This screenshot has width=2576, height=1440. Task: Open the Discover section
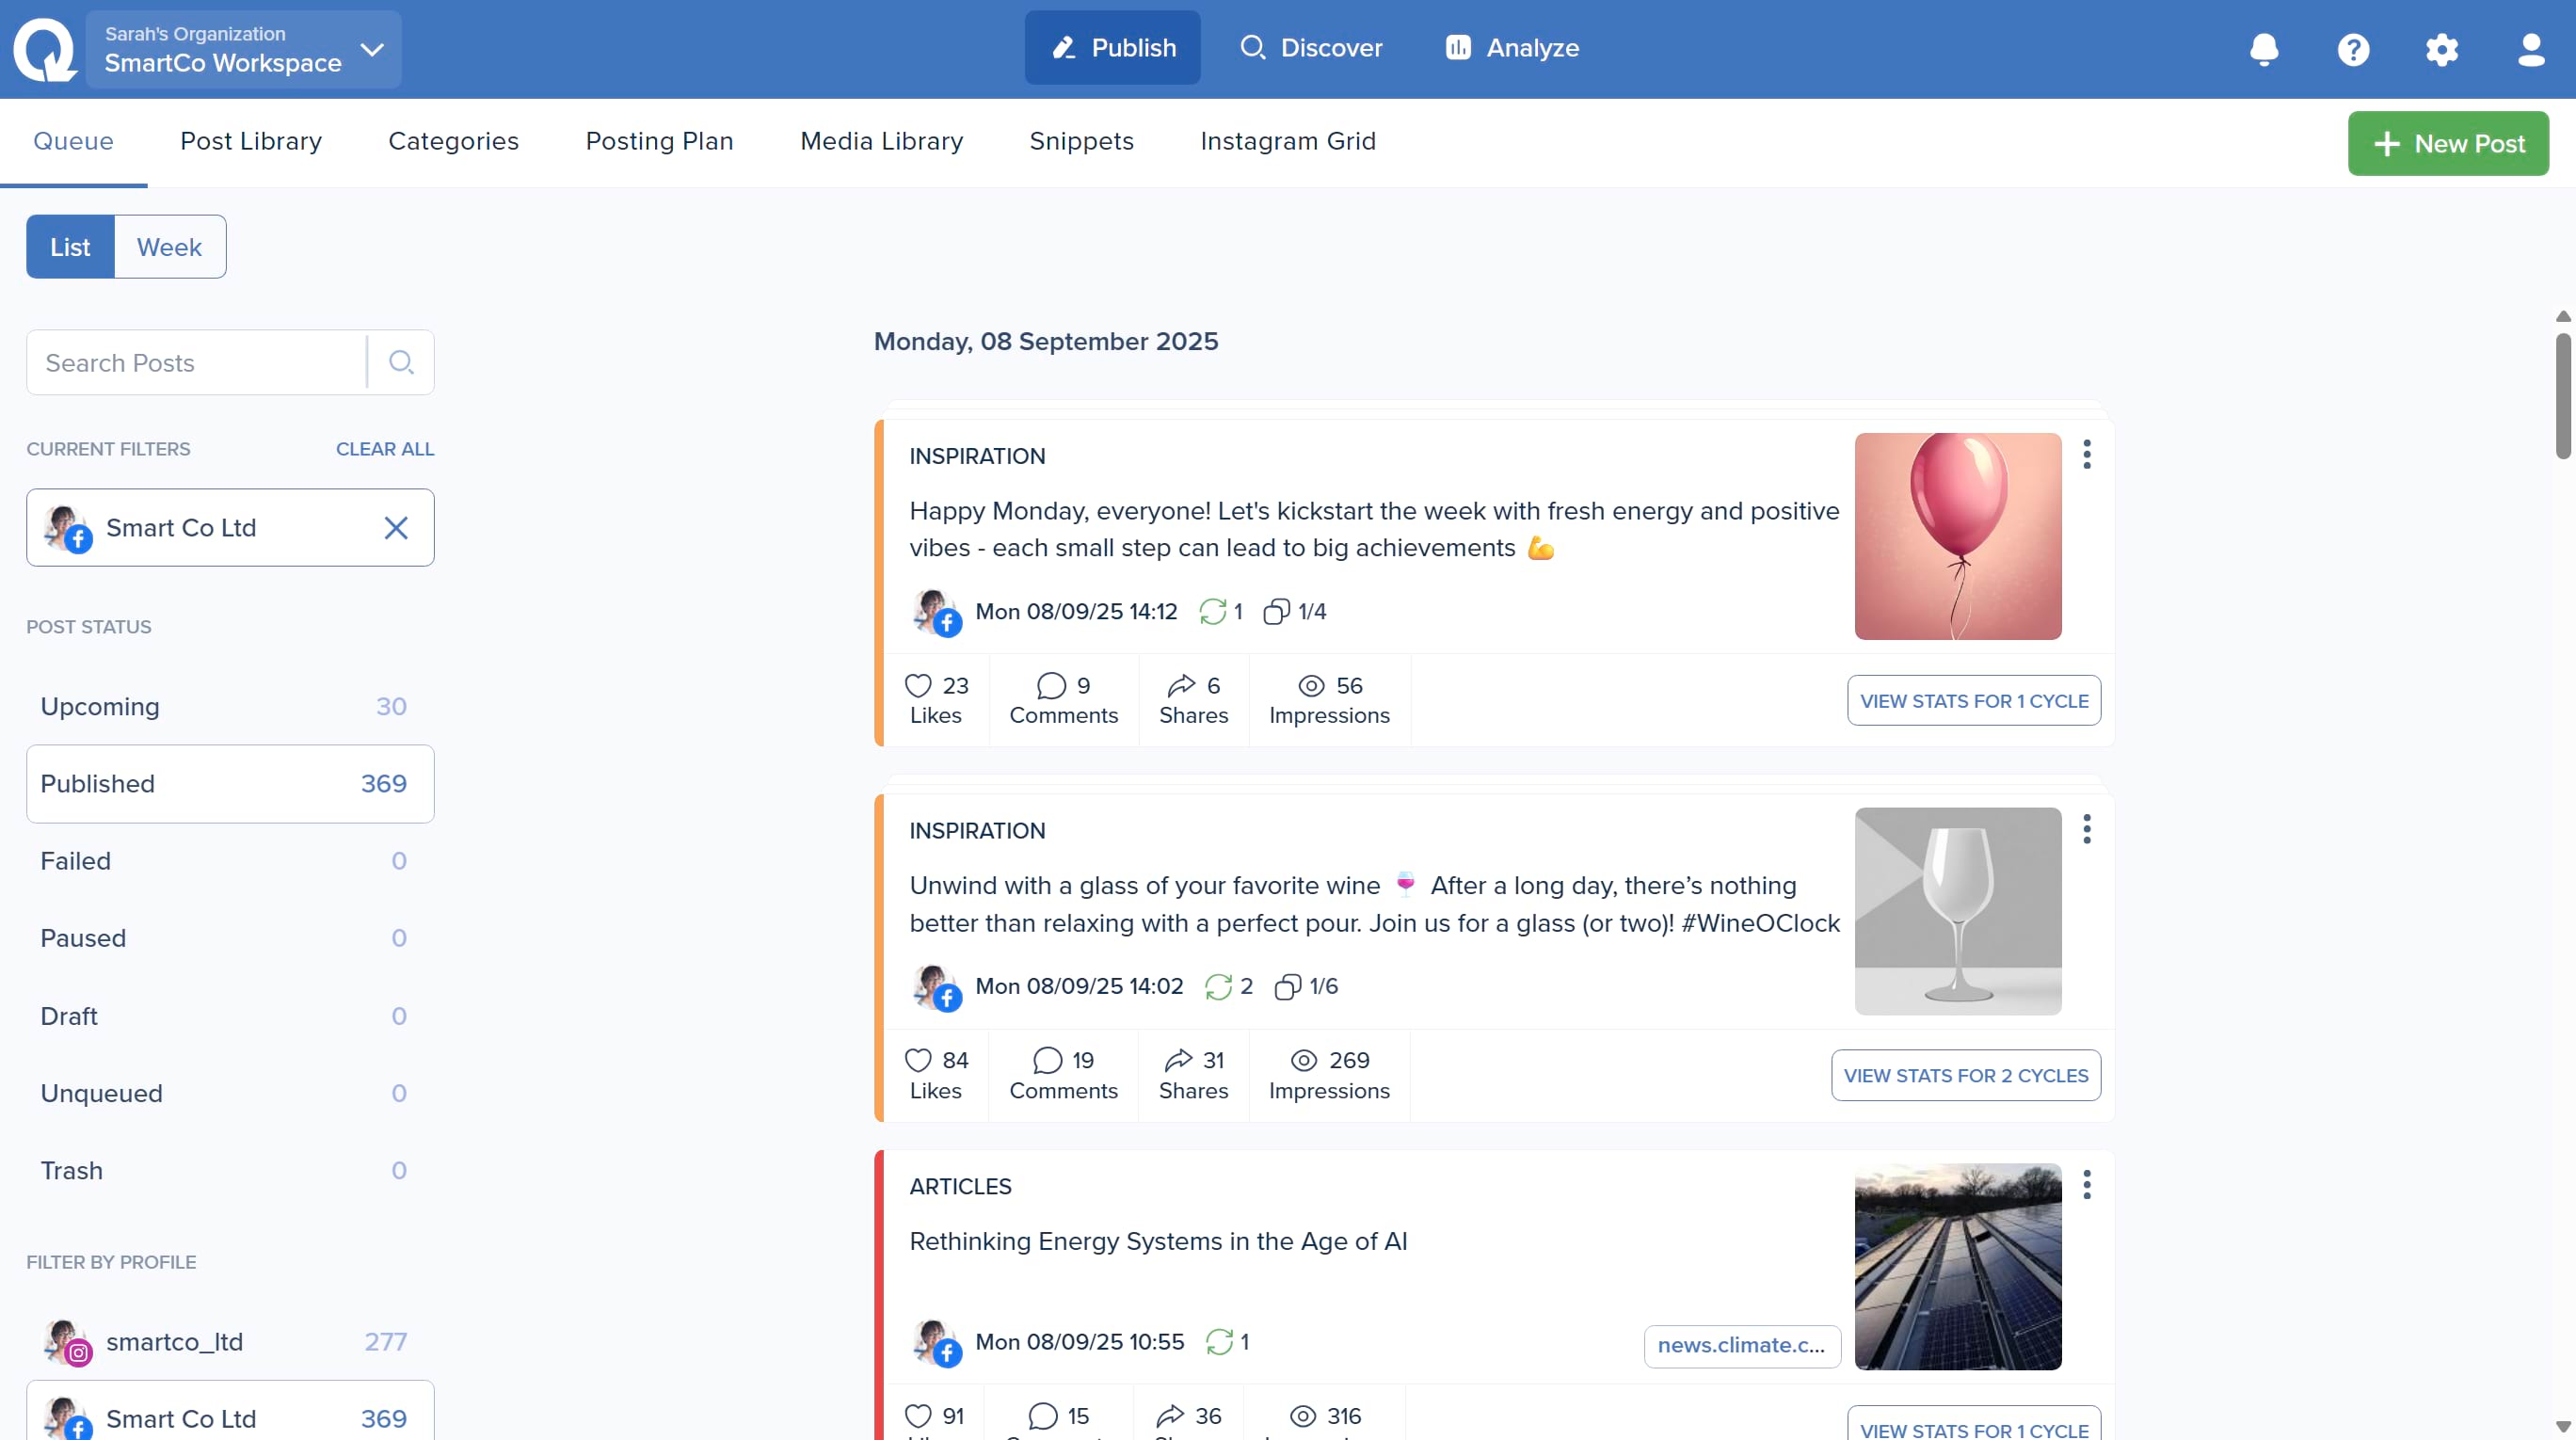(x=1311, y=48)
